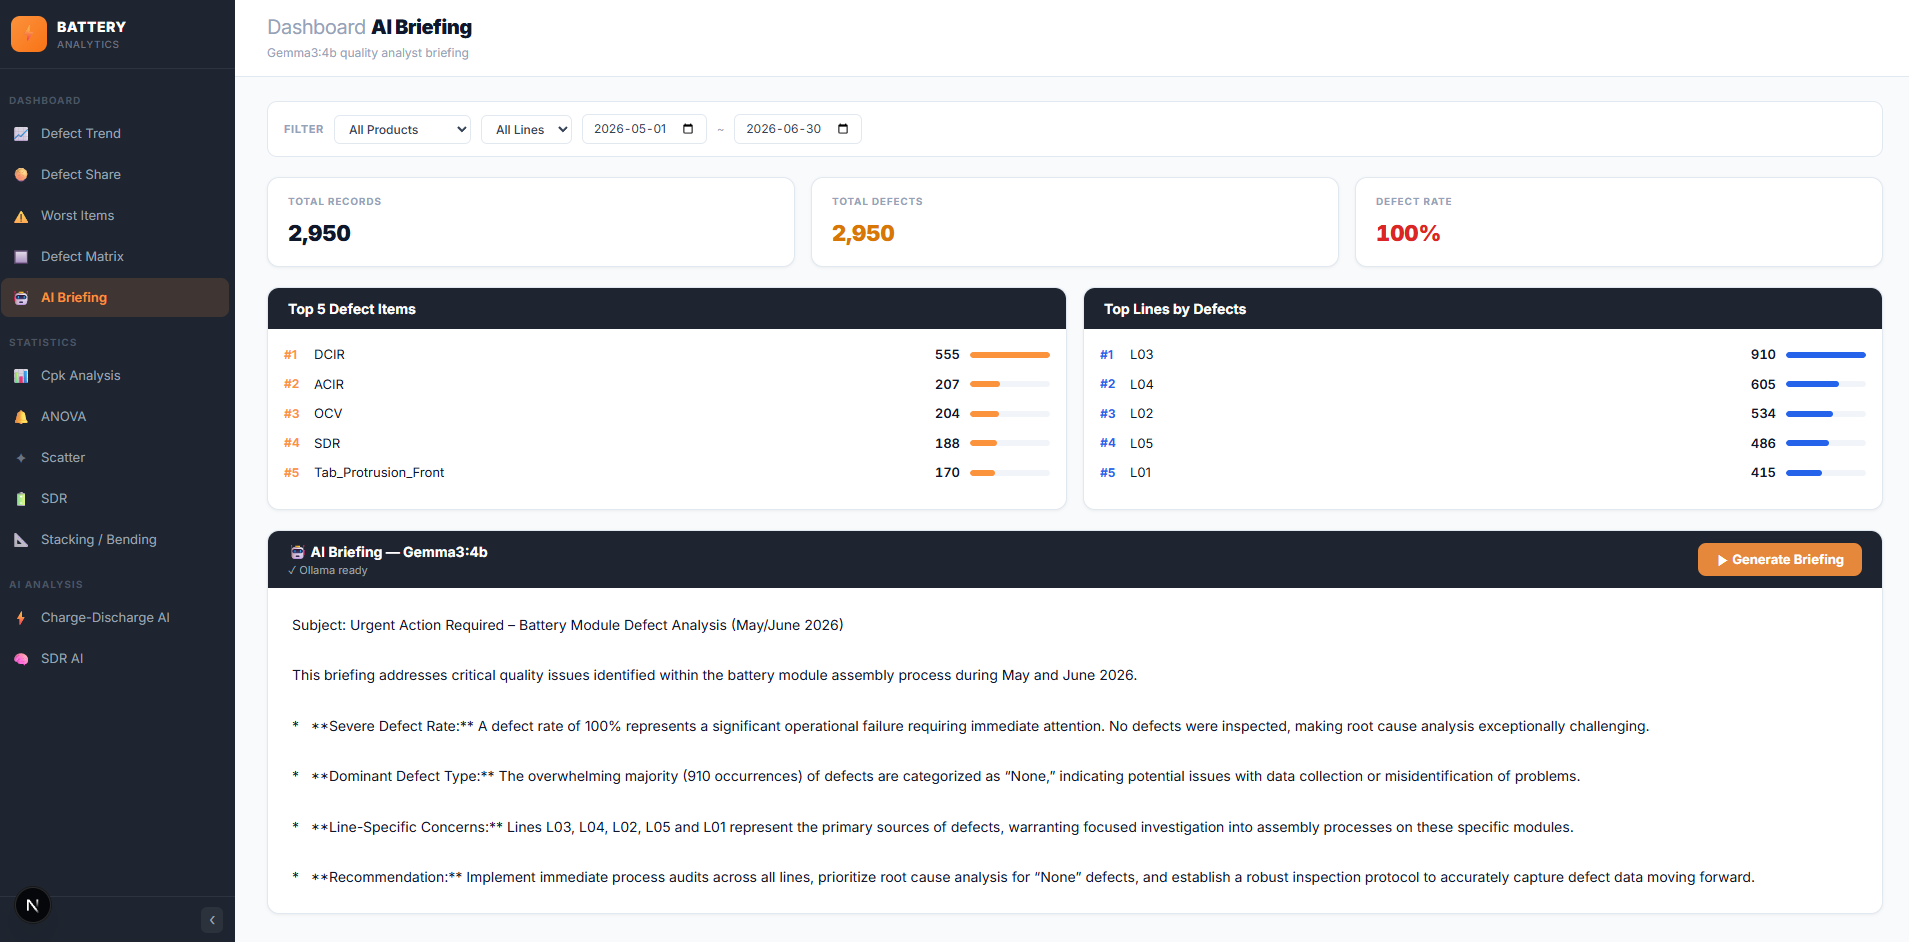
Task: Click the L04 line defects bar
Action: tap(1826, 384)
